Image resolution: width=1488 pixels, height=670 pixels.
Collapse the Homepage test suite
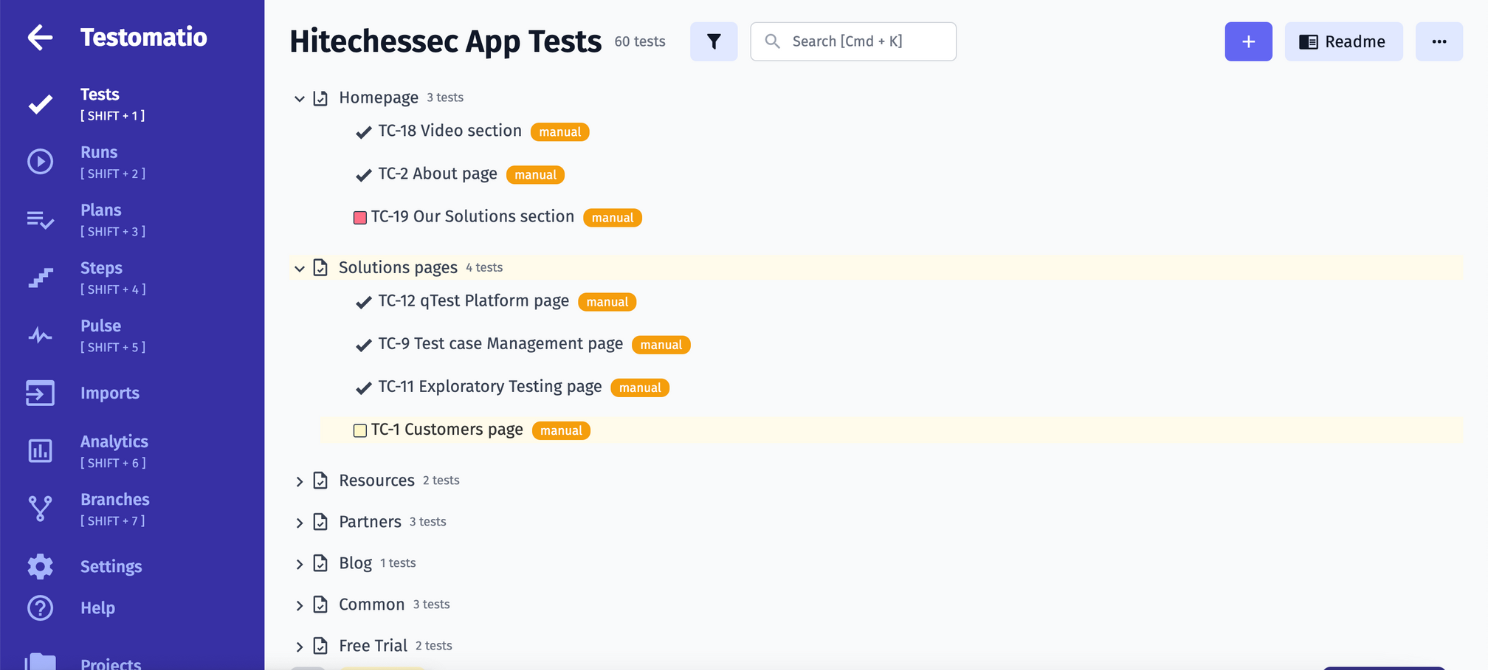point(299,98)
